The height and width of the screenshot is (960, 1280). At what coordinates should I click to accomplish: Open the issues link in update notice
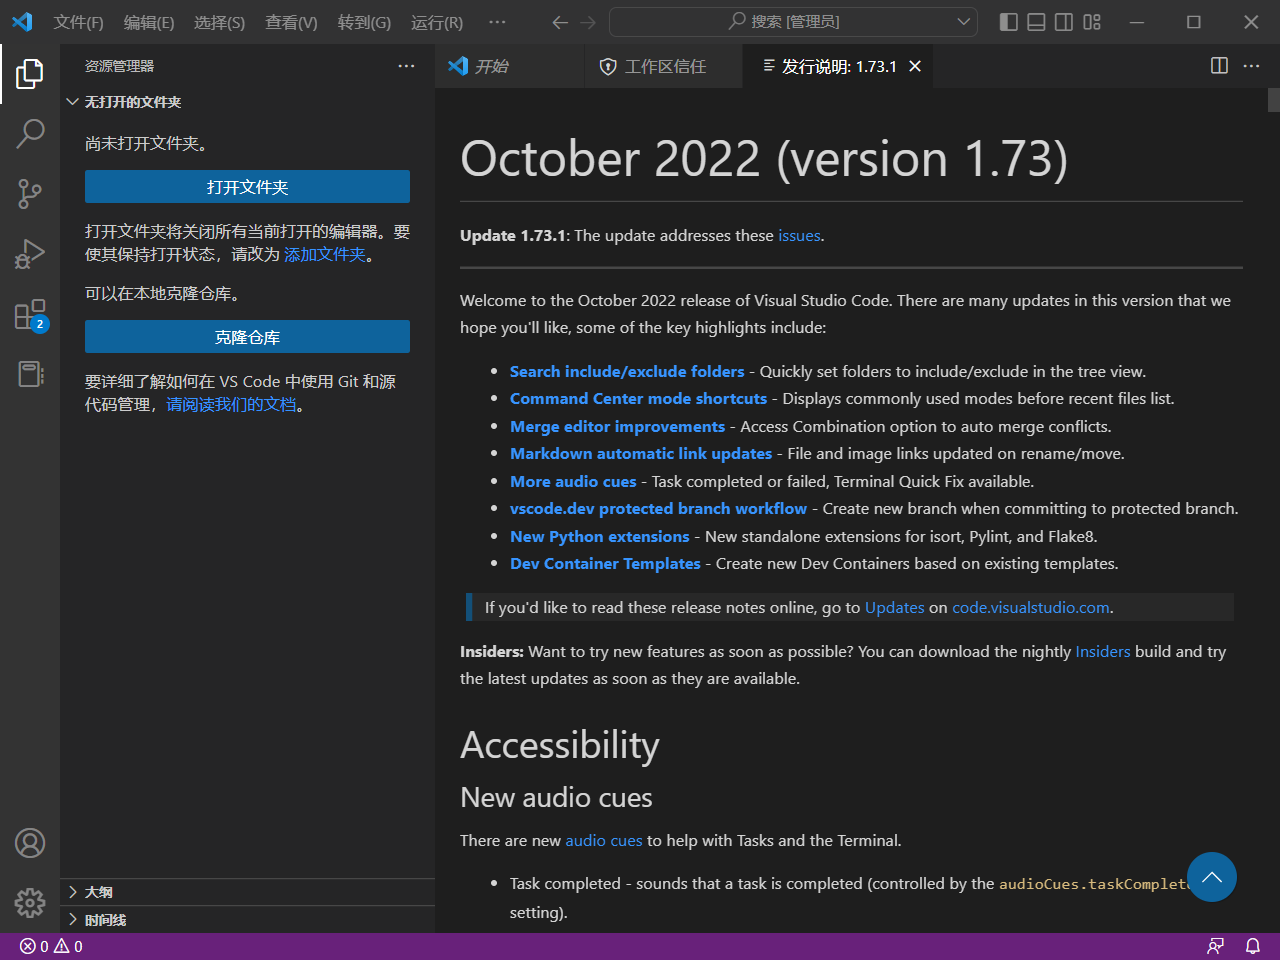click(x=799, y=236)
